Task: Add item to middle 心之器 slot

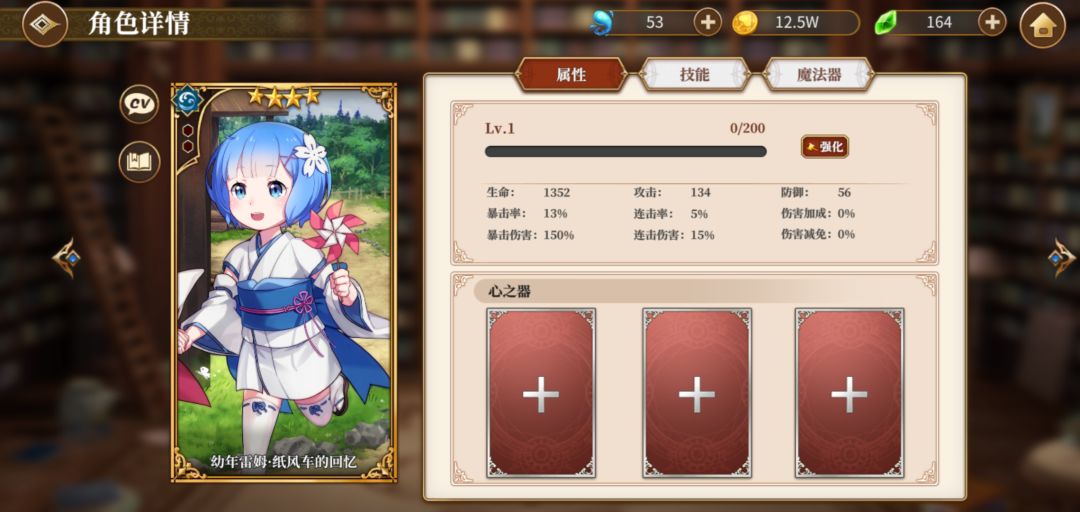Action: pyautogui.click(x=697, y=393)
